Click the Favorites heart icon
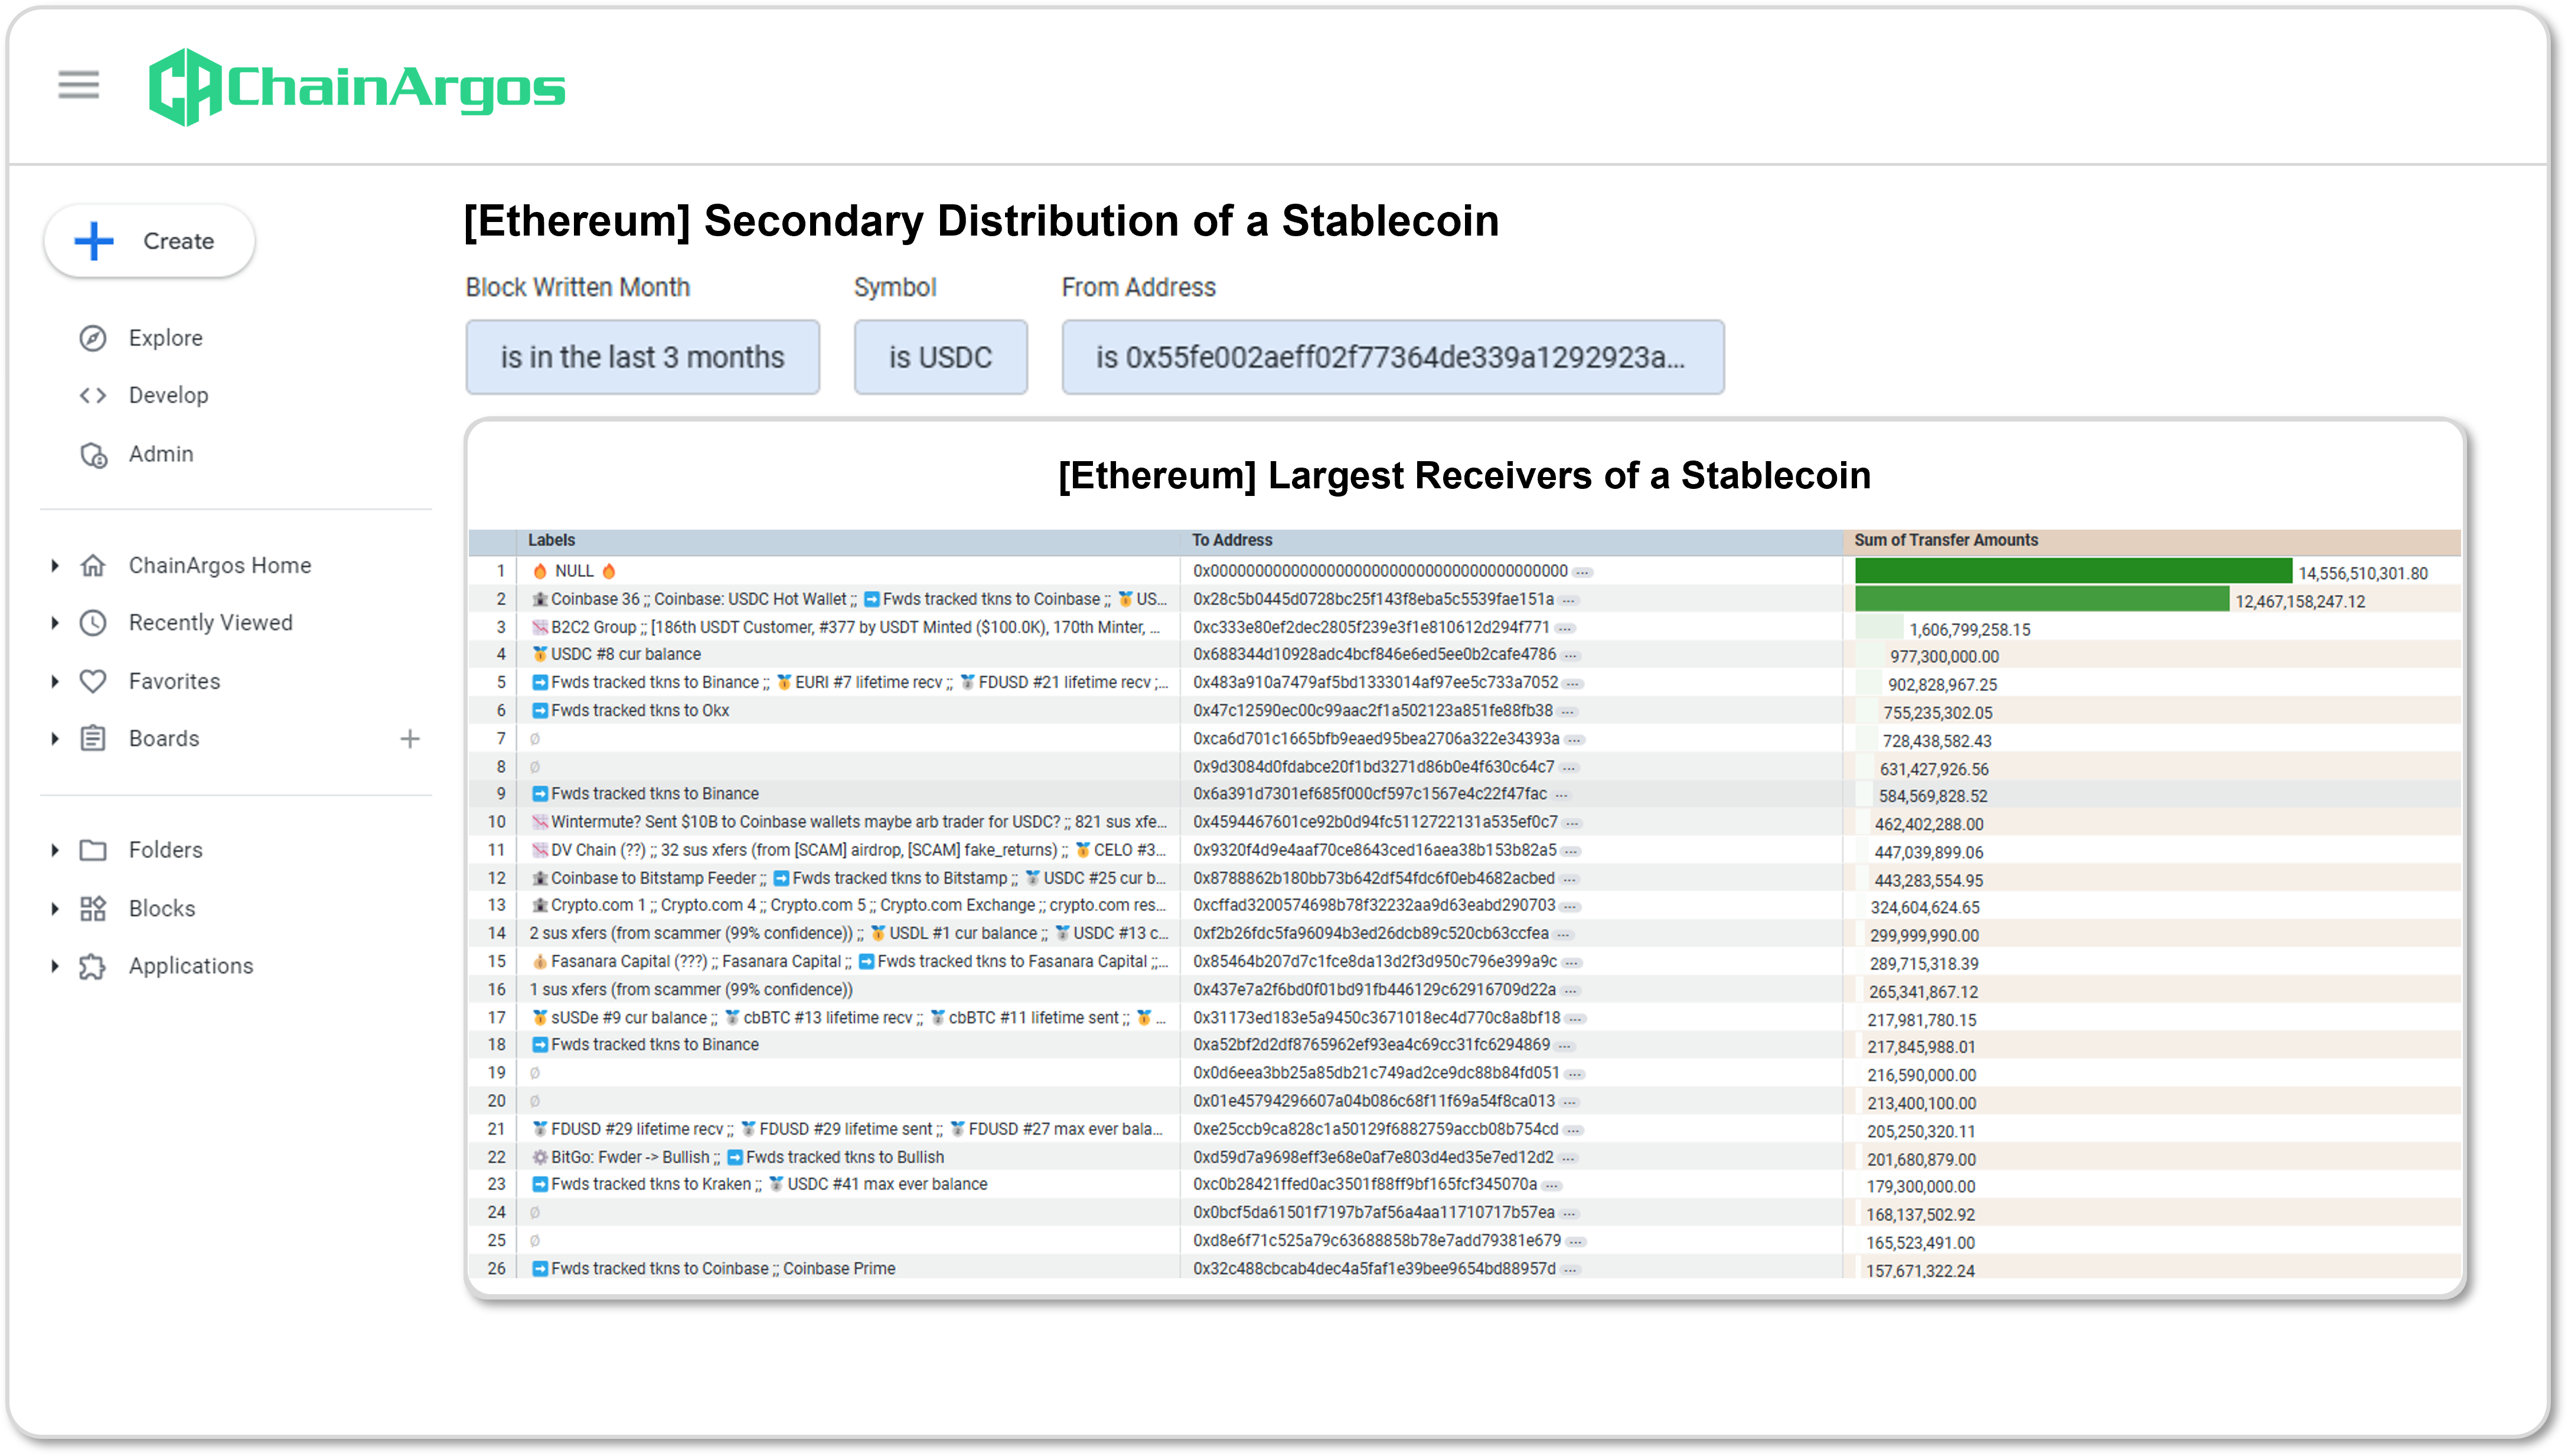This screenshot has height=1456, width=2568. tap(93, 681)
